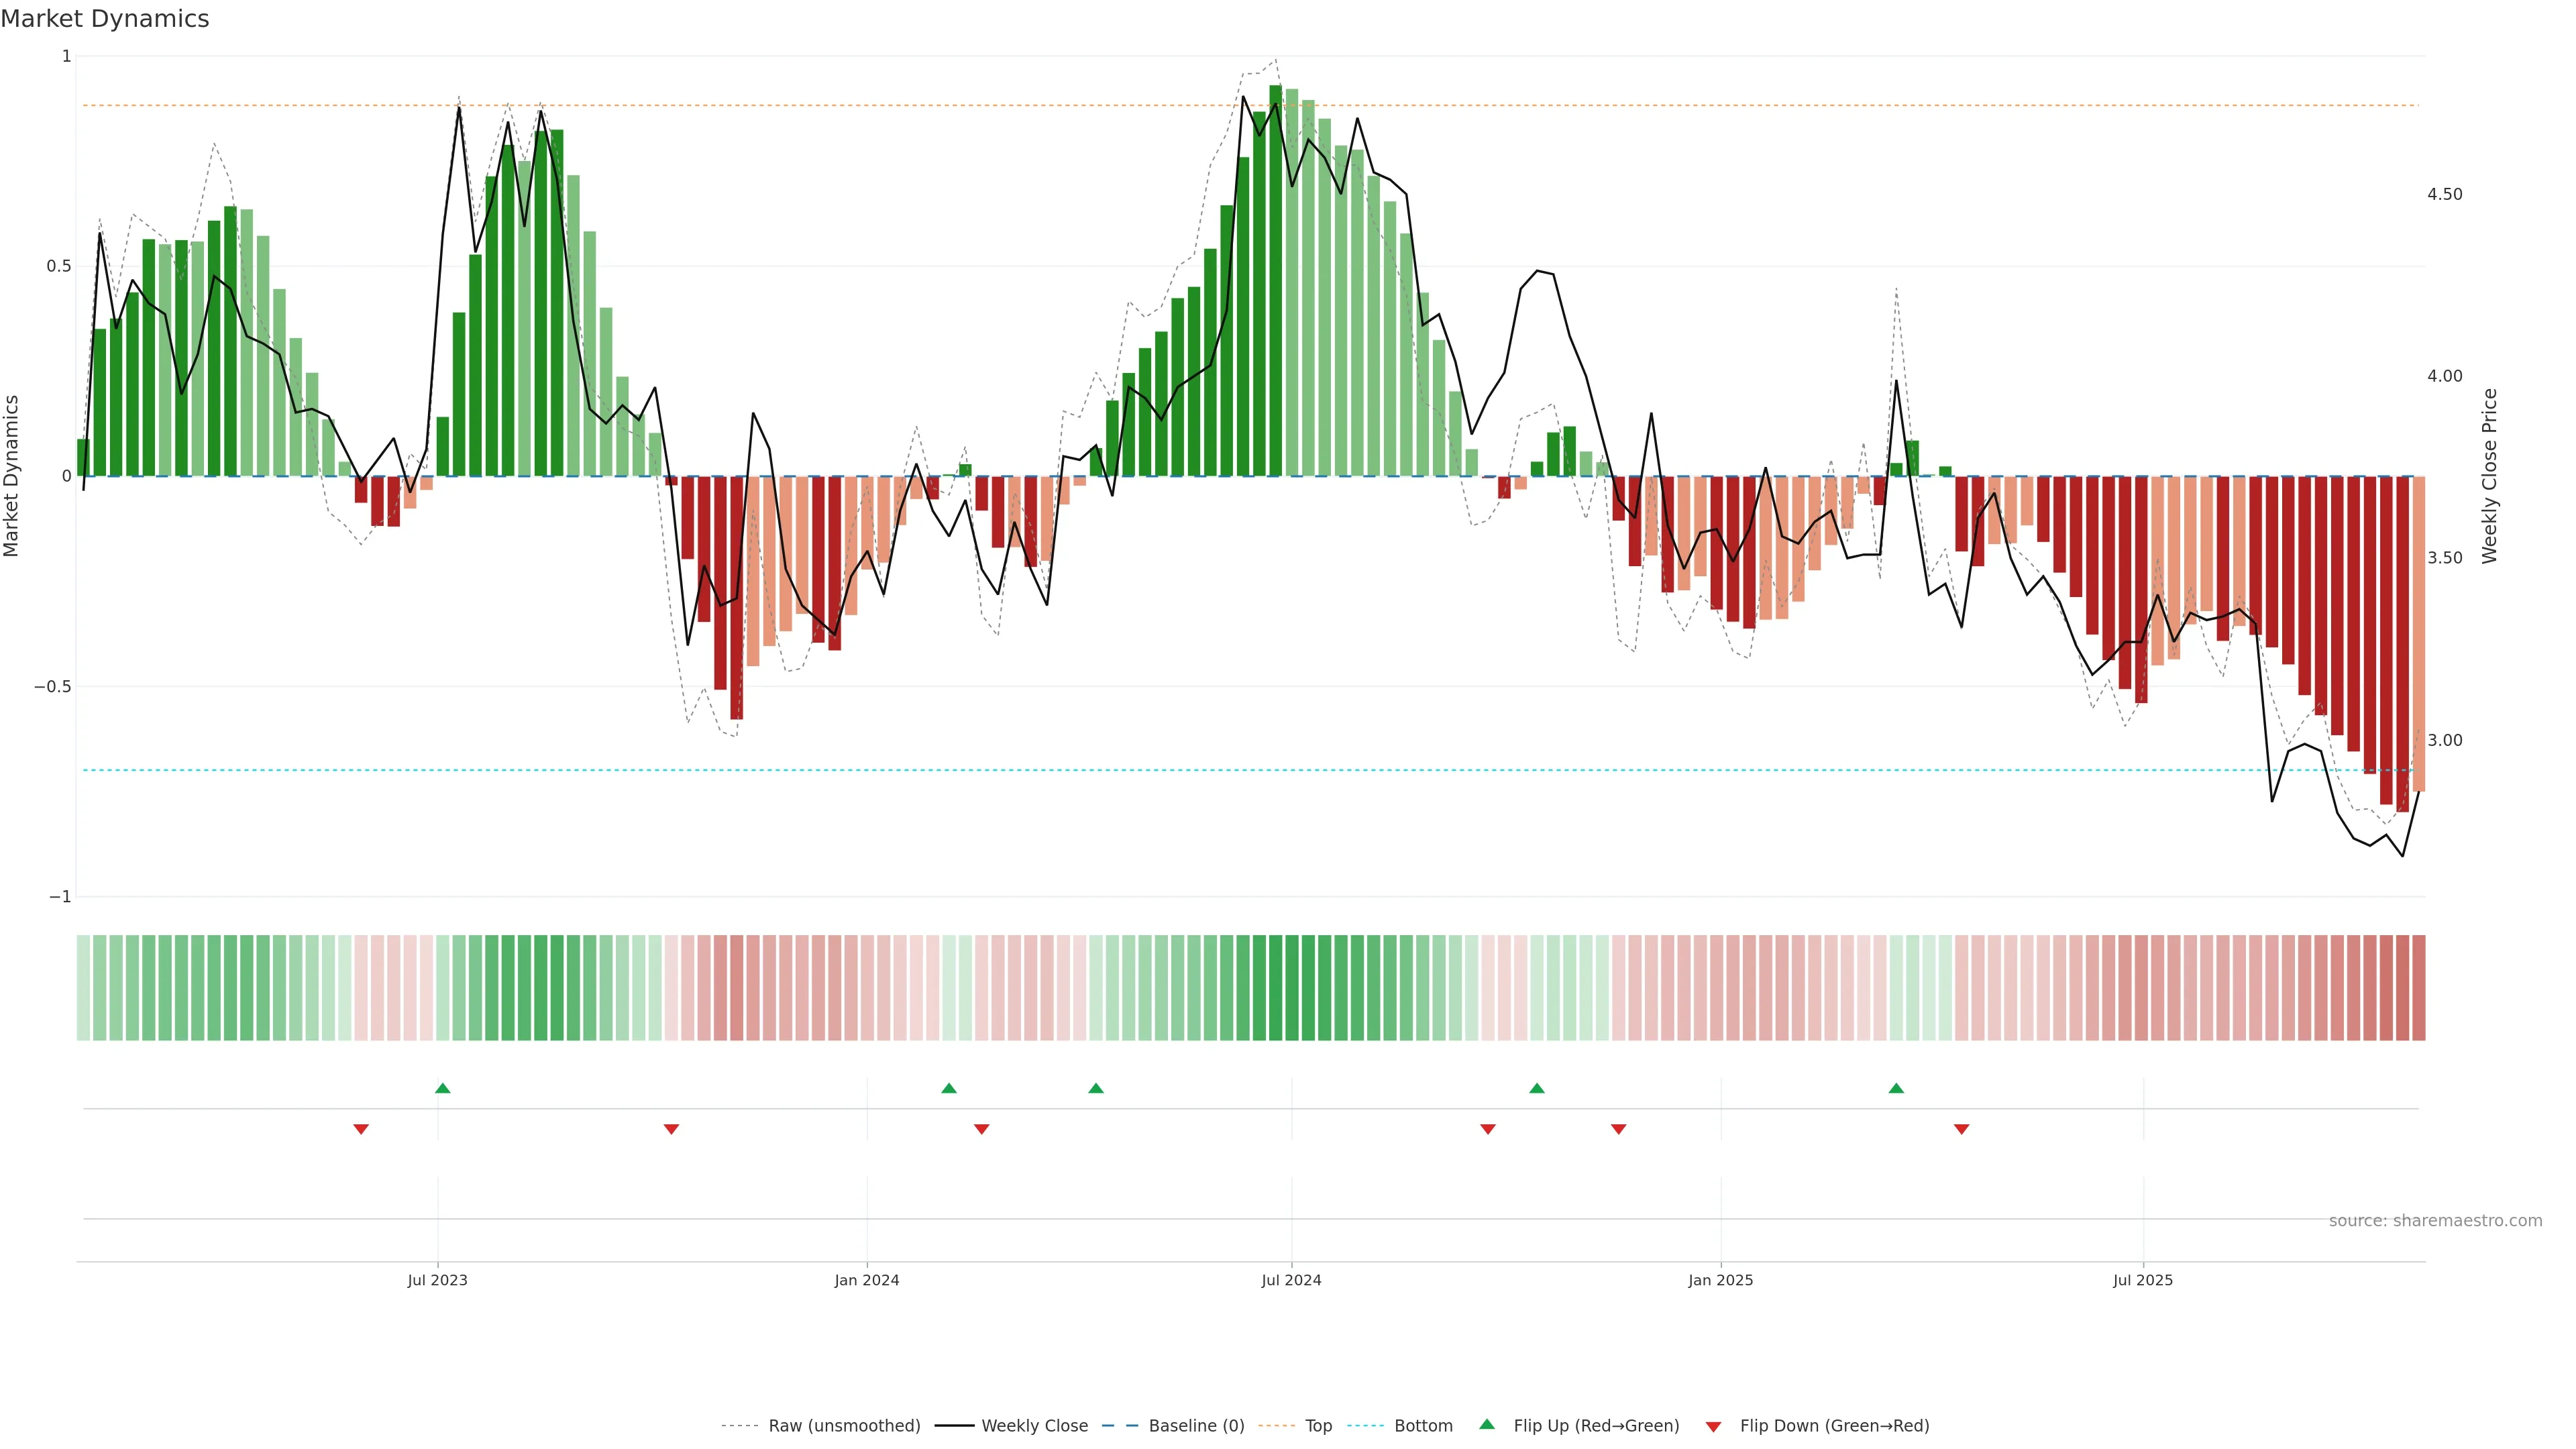This screenshot has height=1449, width=2576.
Task: Click the Jan 2024 x-axis label
Action: tap(867, 1280)
